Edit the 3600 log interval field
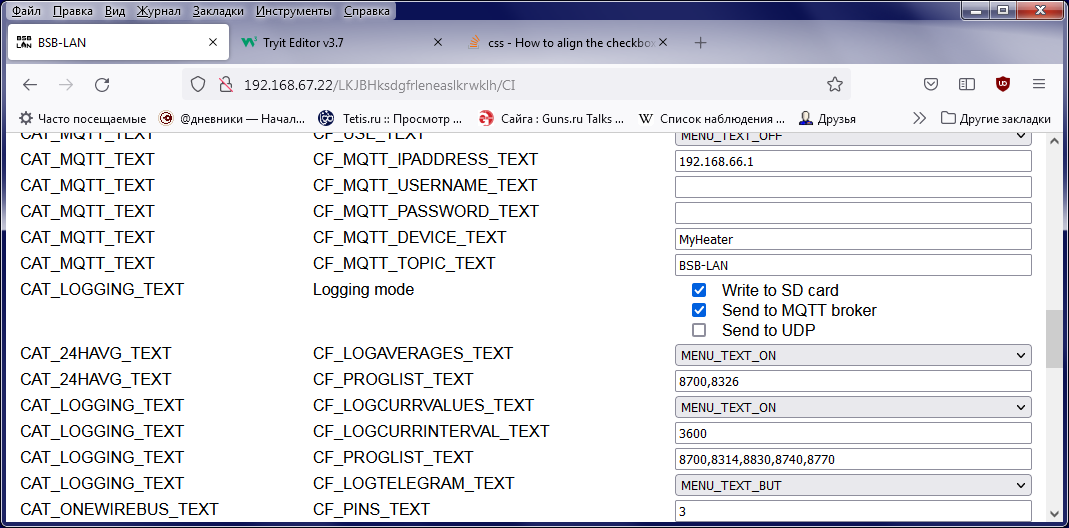The image size is (1069, 528). tap(853, 433)
